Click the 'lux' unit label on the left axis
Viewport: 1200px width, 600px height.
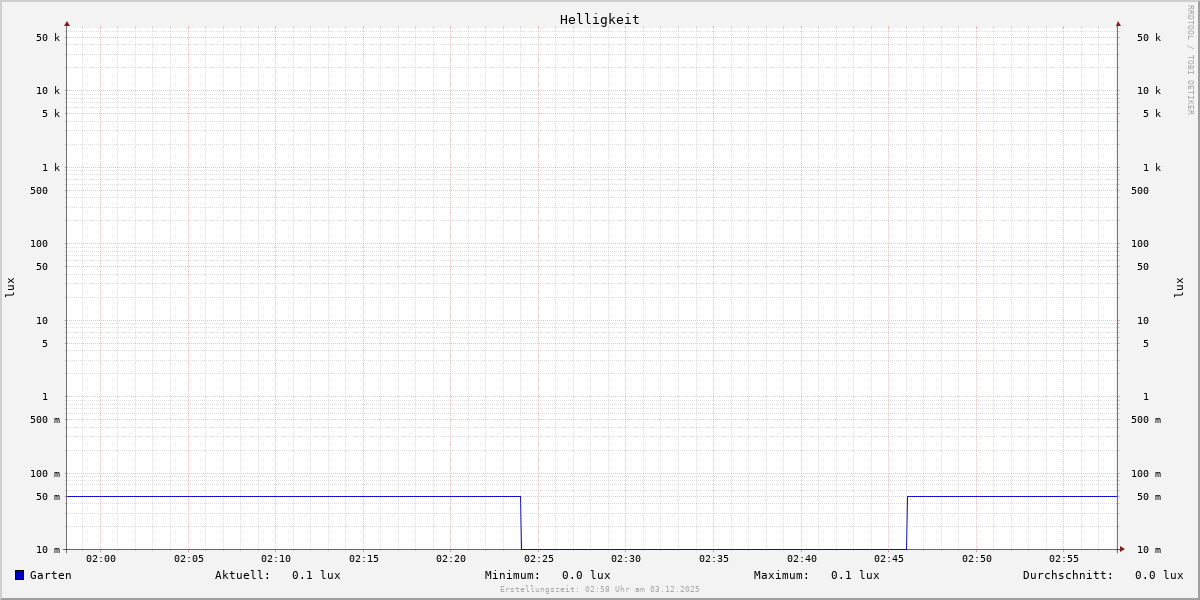click(10, 287)
